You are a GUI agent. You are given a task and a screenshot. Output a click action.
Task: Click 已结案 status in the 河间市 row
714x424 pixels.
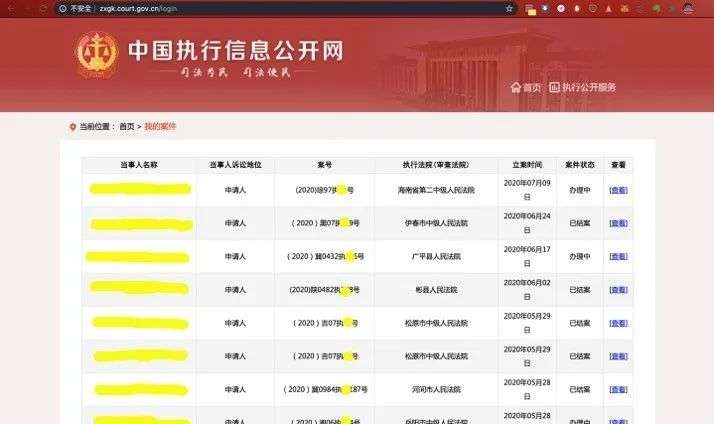coord(580,389)
